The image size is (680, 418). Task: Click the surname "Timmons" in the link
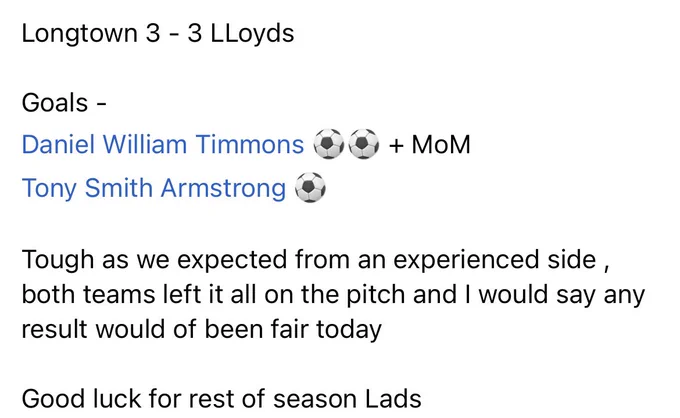[250, 144]
